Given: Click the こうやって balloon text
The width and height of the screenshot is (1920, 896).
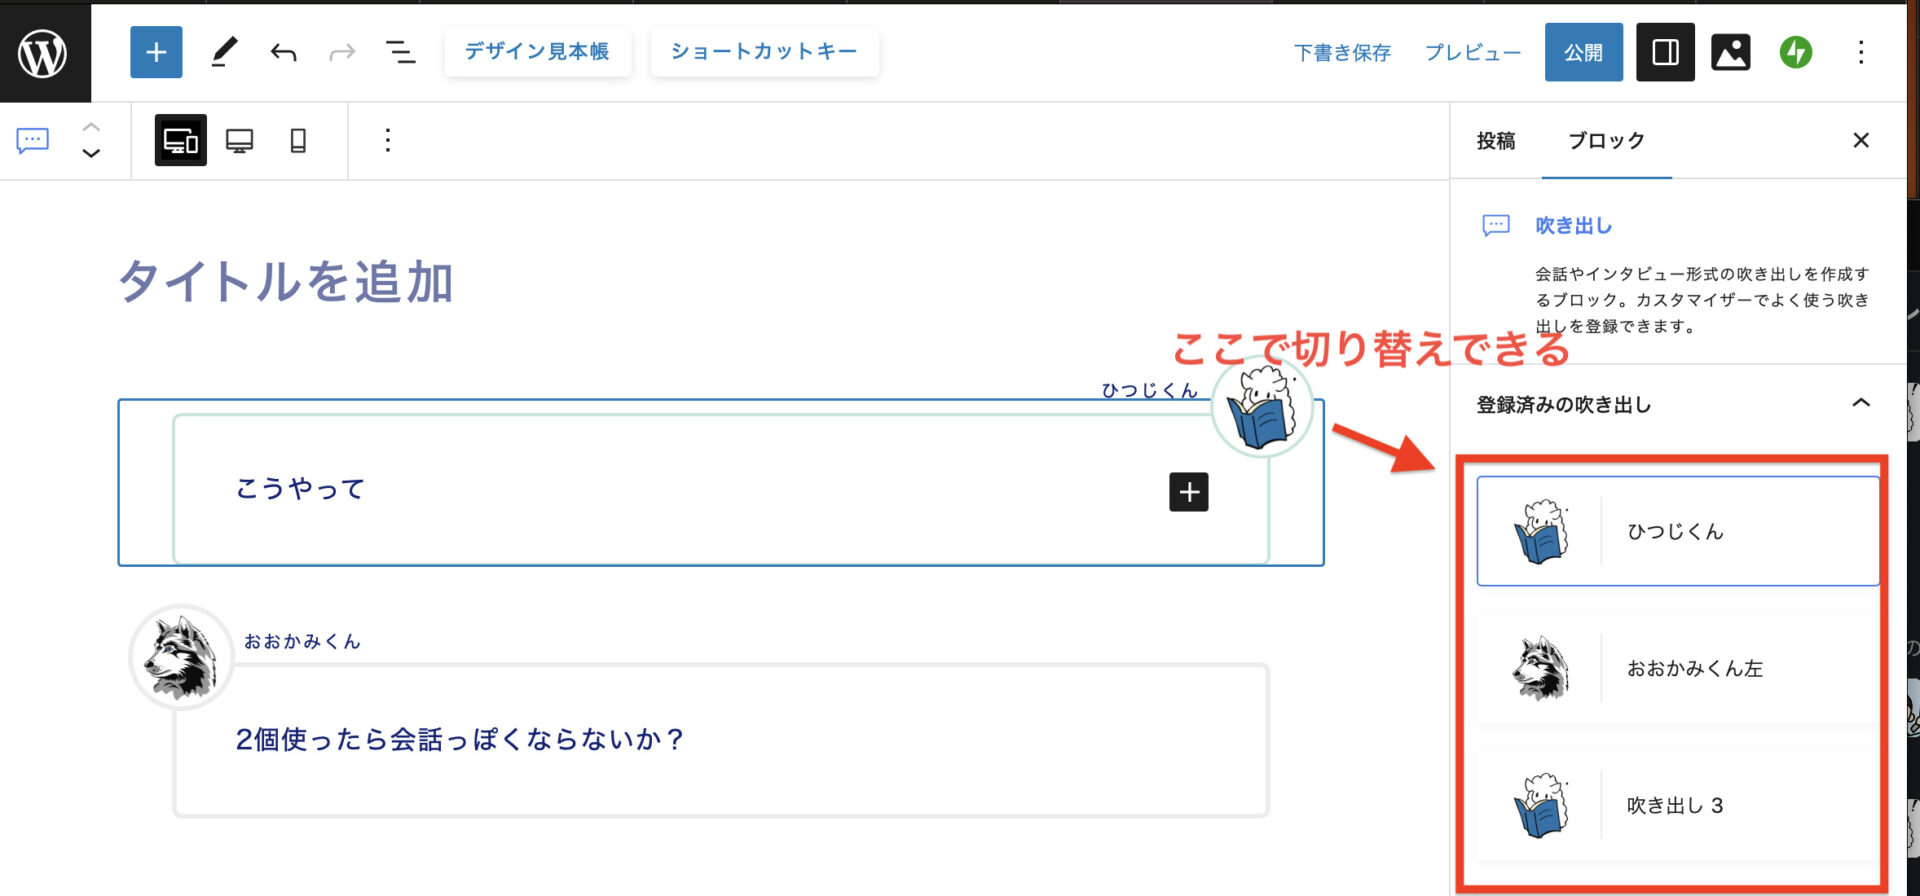Looking at the screenshot, I should point(300,488).
